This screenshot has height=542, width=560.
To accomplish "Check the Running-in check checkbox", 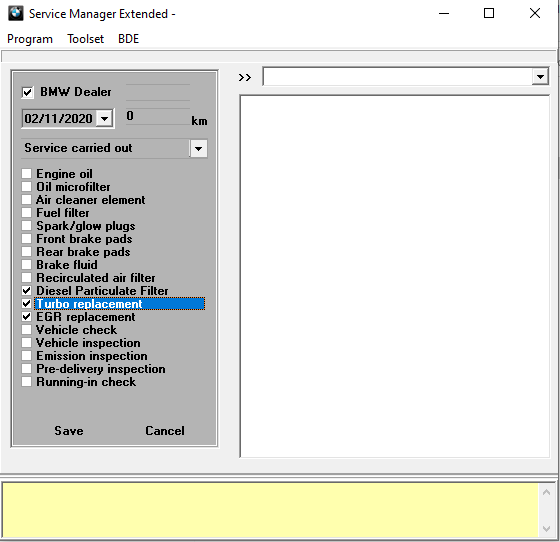I will (x=26, y=382).
